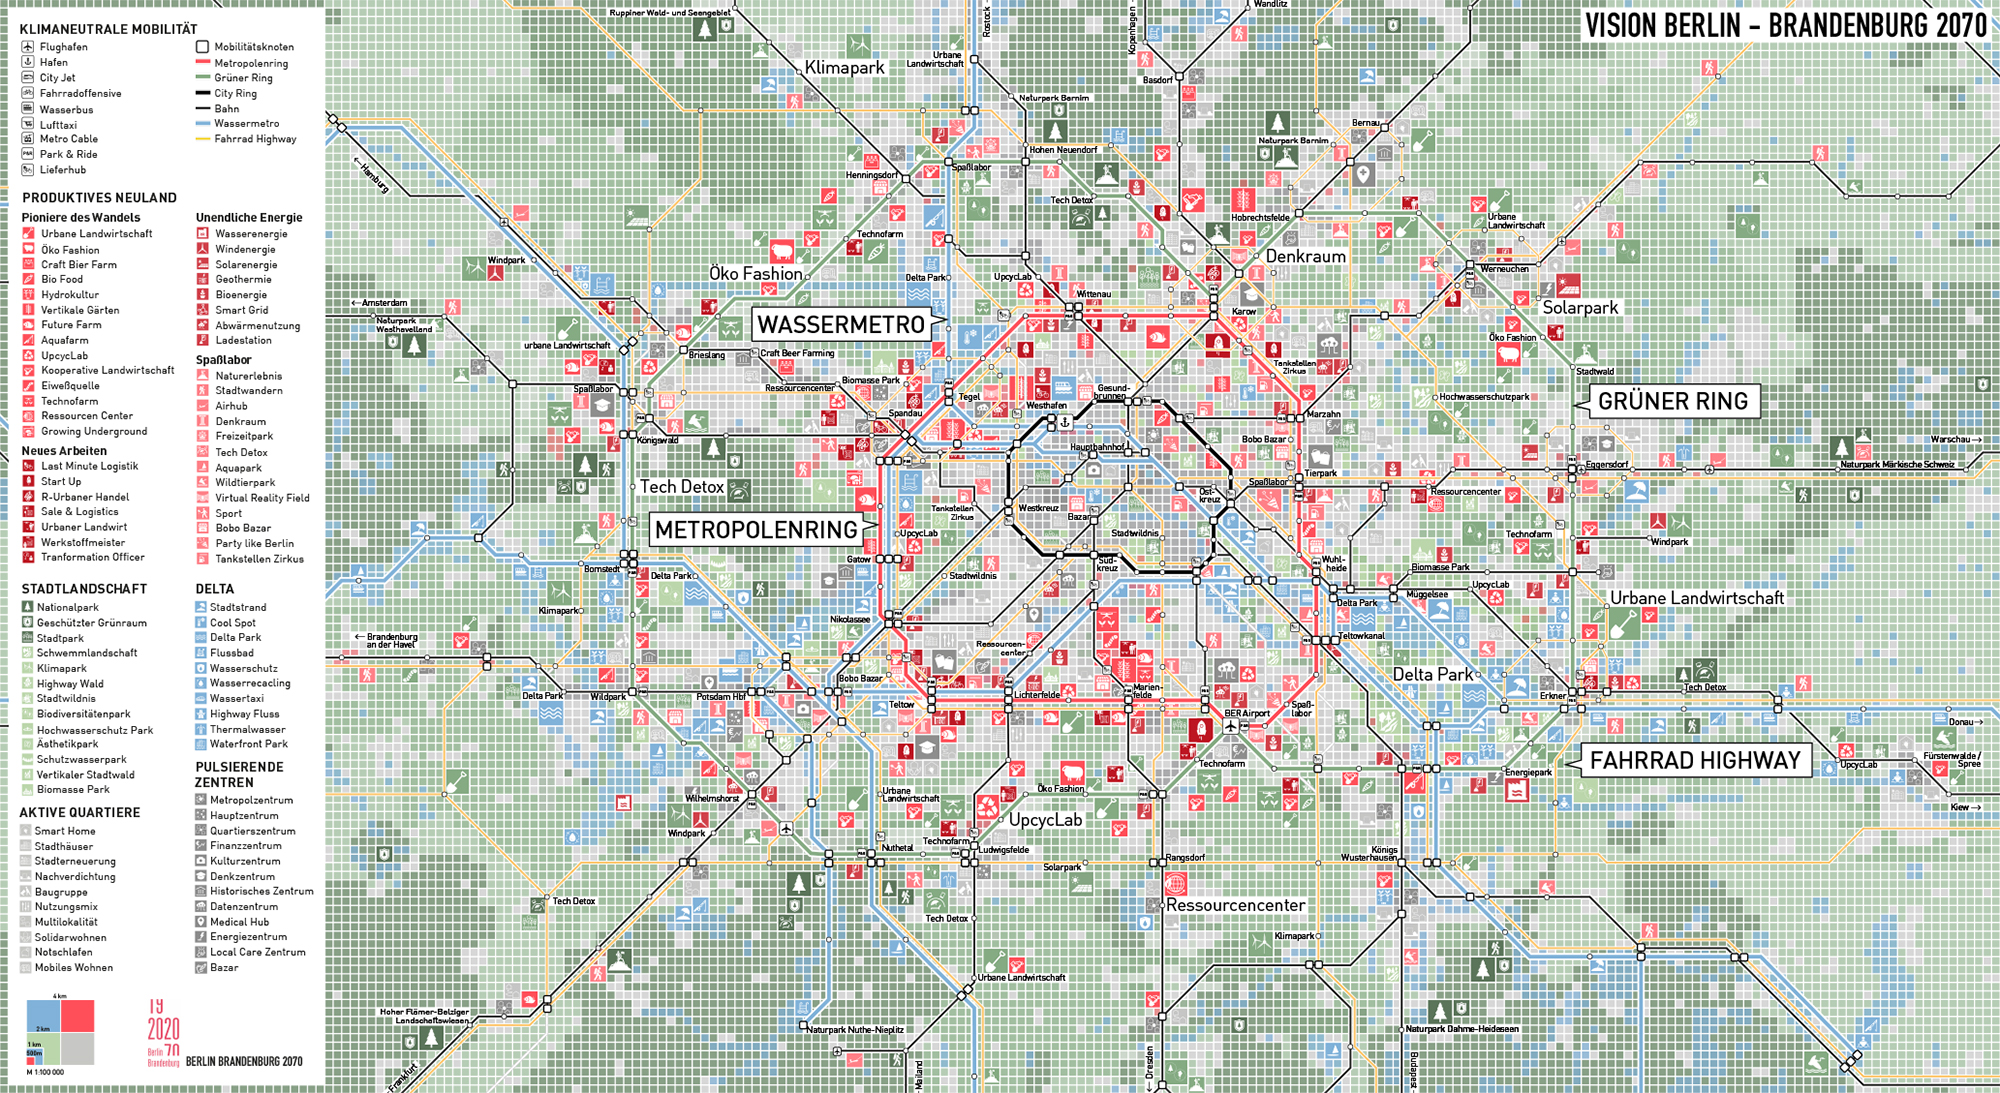This screenshot has height=1093, width=2000.
Task: Click the GRÜNER RING callout label
Action: [x=1672, y=401]
